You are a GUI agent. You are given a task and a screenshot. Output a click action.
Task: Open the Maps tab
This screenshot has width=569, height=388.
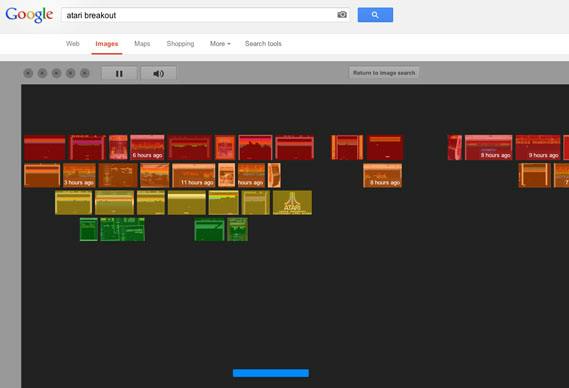[142, 44]
